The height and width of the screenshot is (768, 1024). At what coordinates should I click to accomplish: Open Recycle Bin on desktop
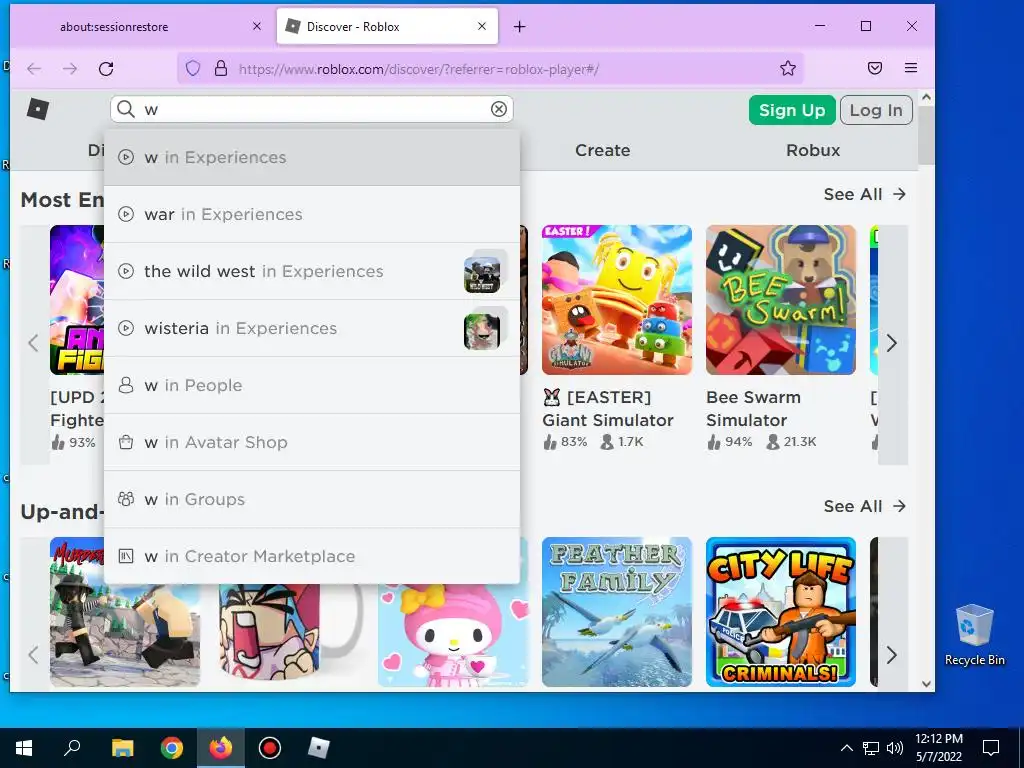click(974, 635)
